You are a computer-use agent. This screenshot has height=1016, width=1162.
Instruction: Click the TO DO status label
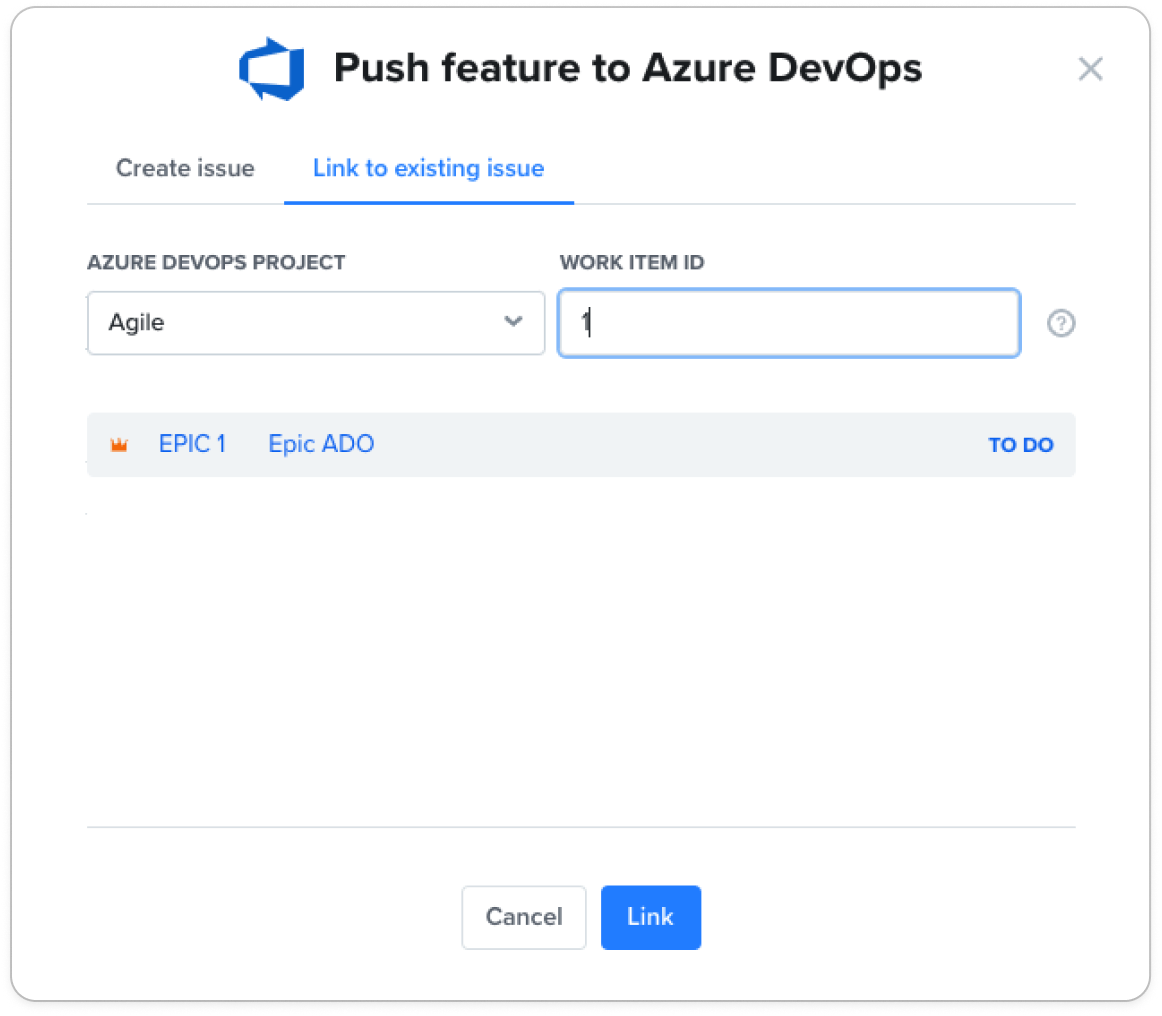[x=1020, y=445]
